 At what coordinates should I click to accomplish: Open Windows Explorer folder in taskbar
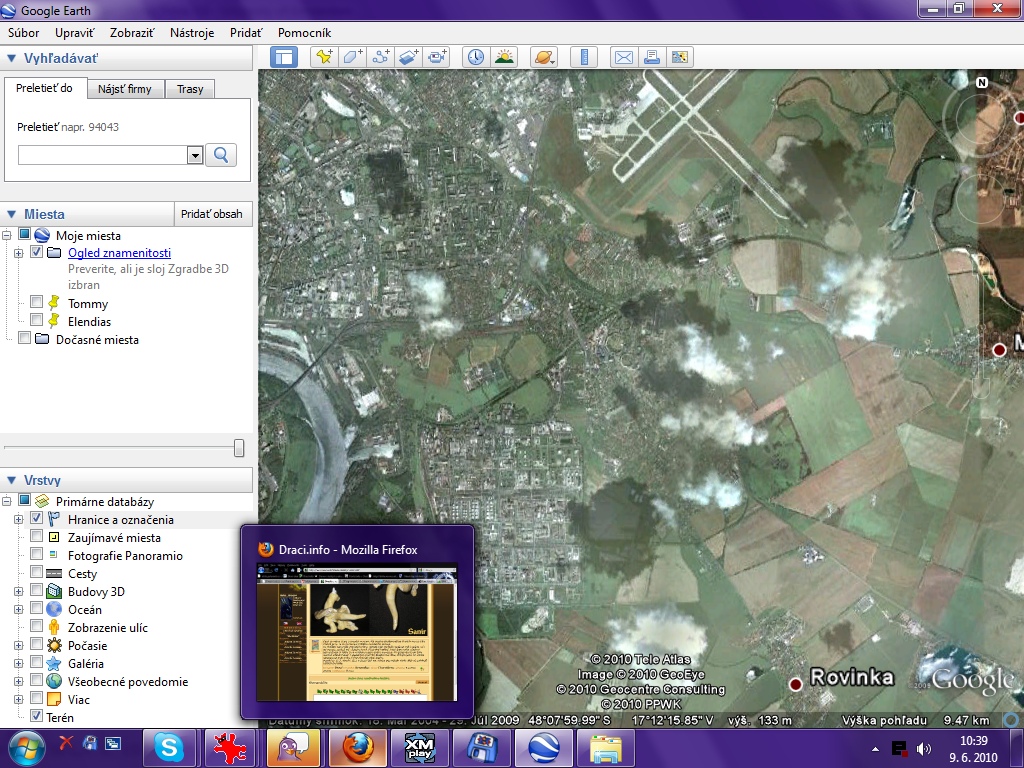(x=606, y=748)
